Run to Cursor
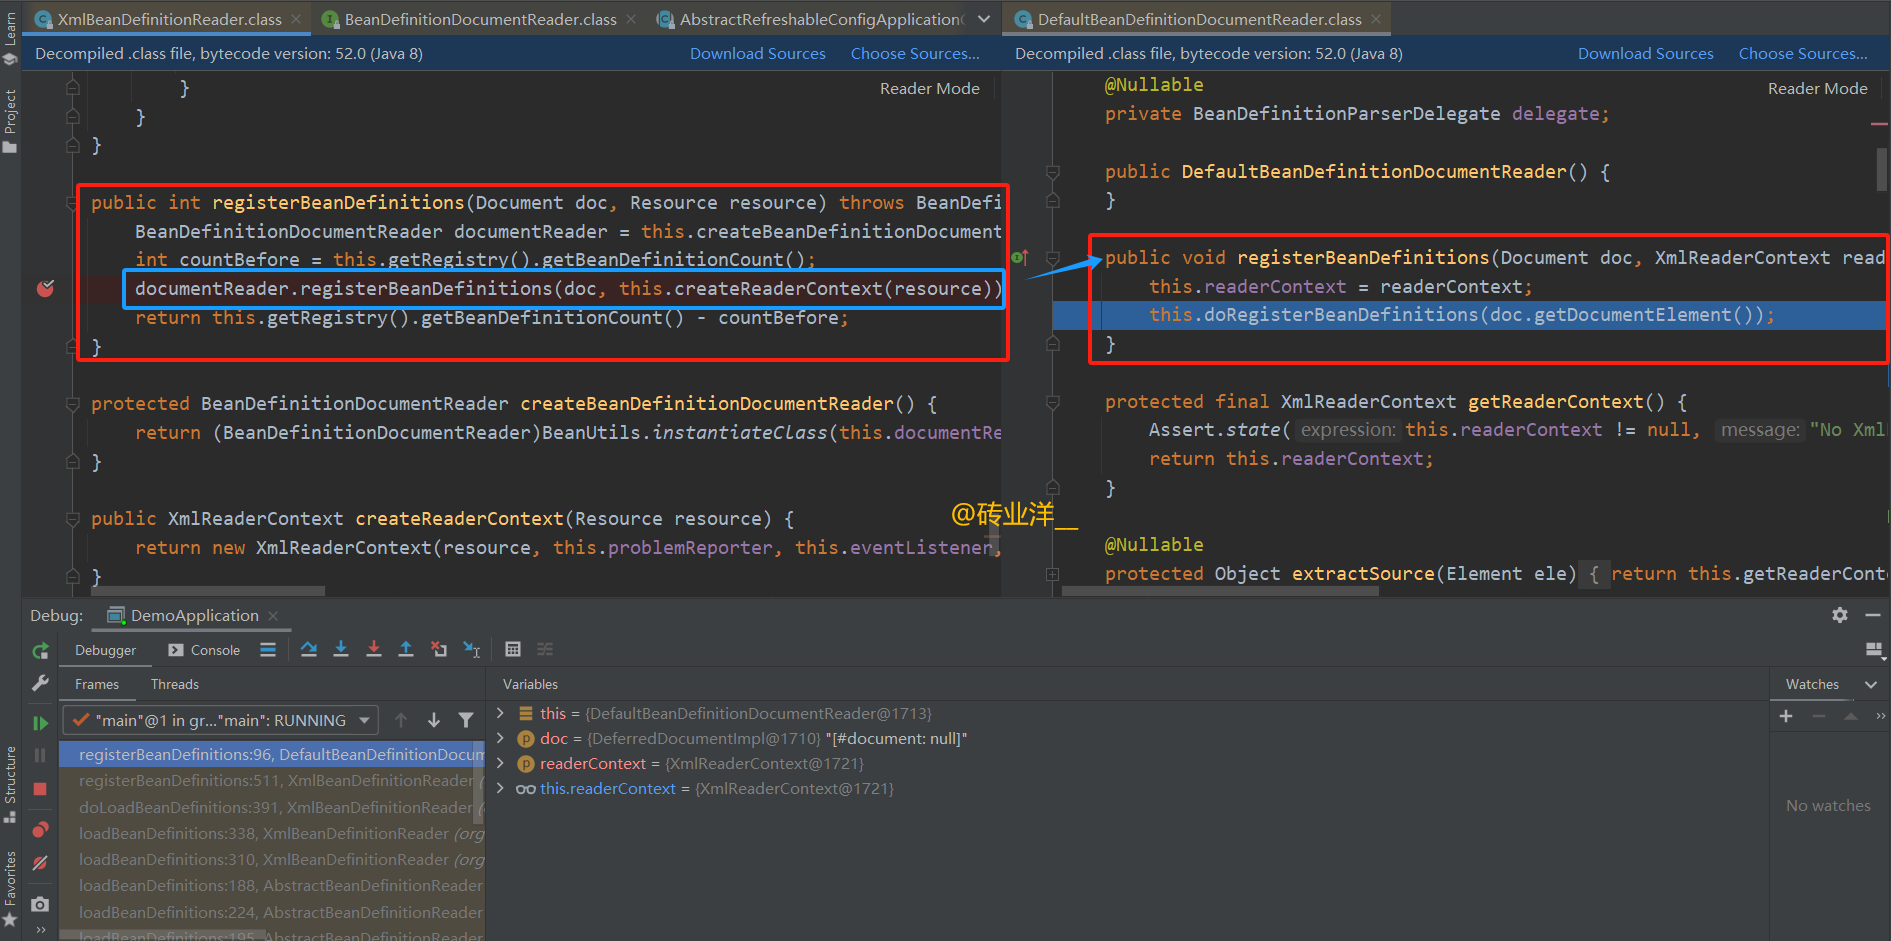 [x=471, y=649]
